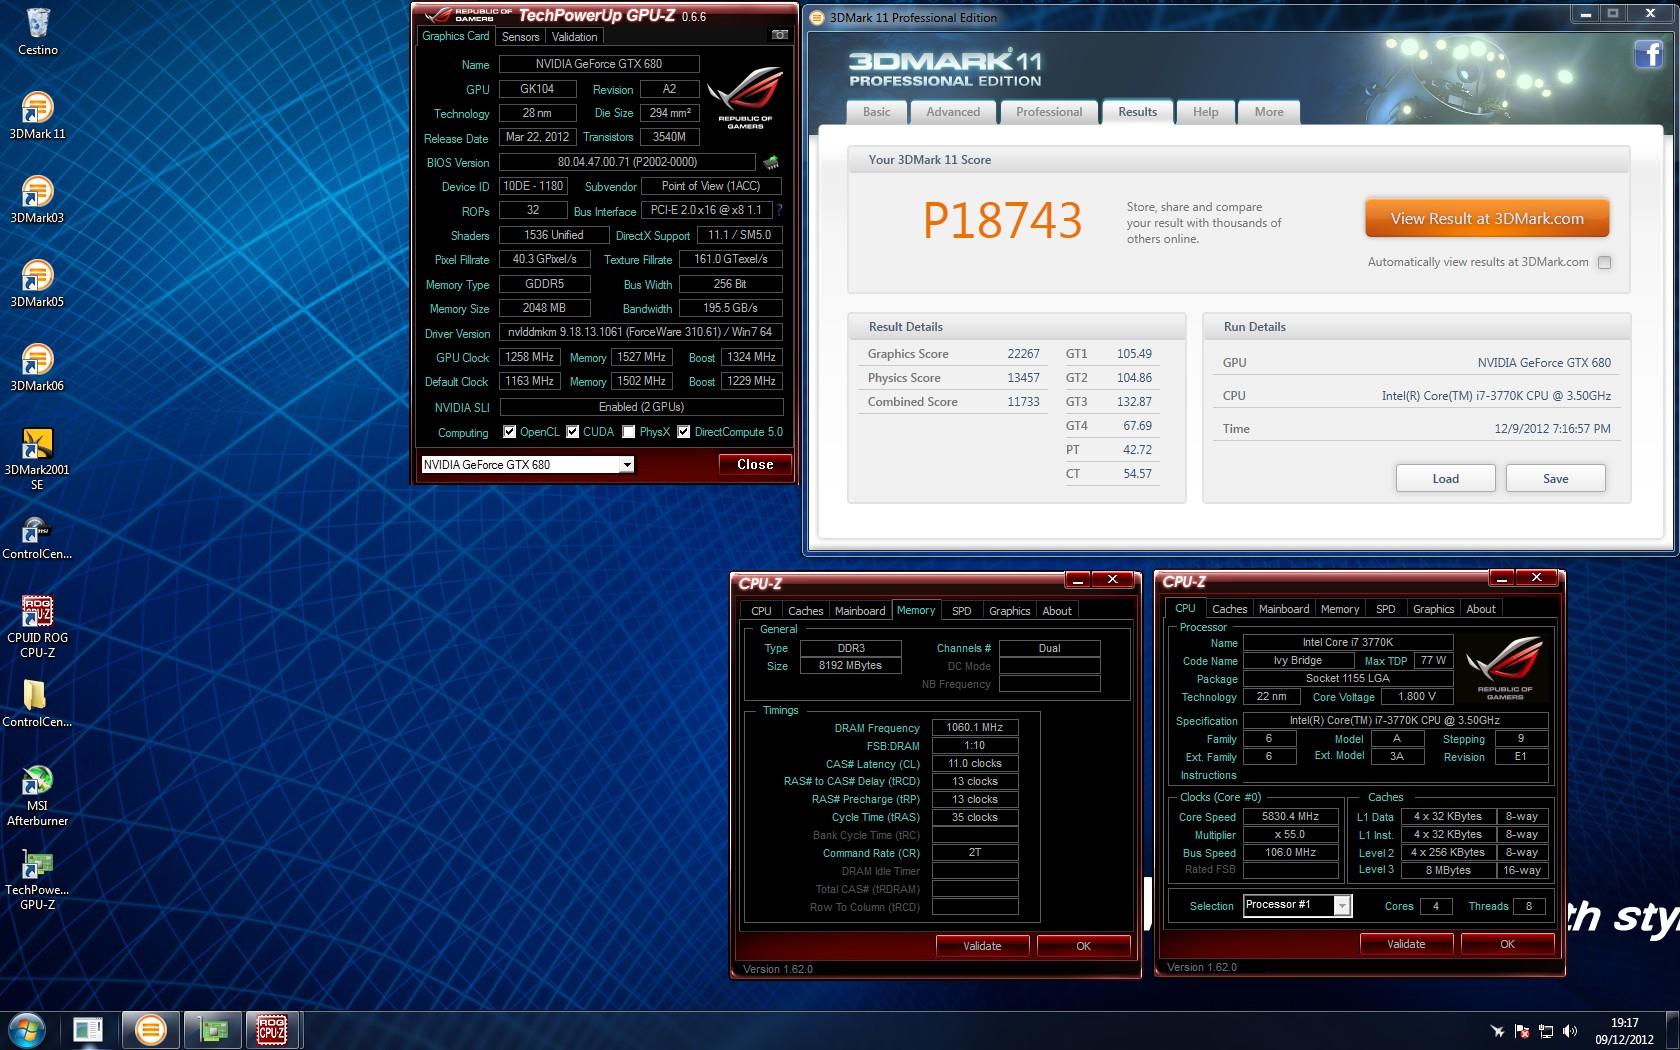
Task: Open the ControlCen... folder icon
Action: (37, 704)
